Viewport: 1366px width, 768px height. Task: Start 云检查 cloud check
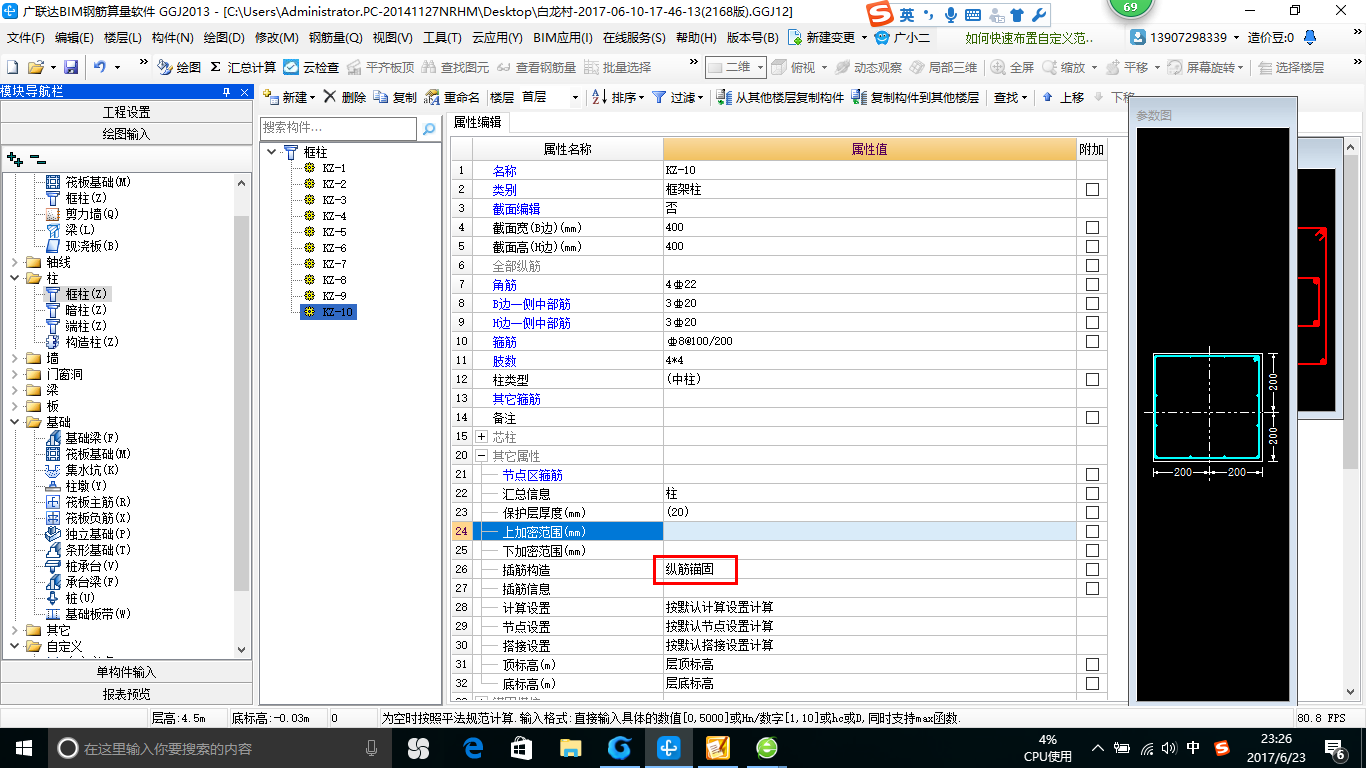tap(311, 67)
